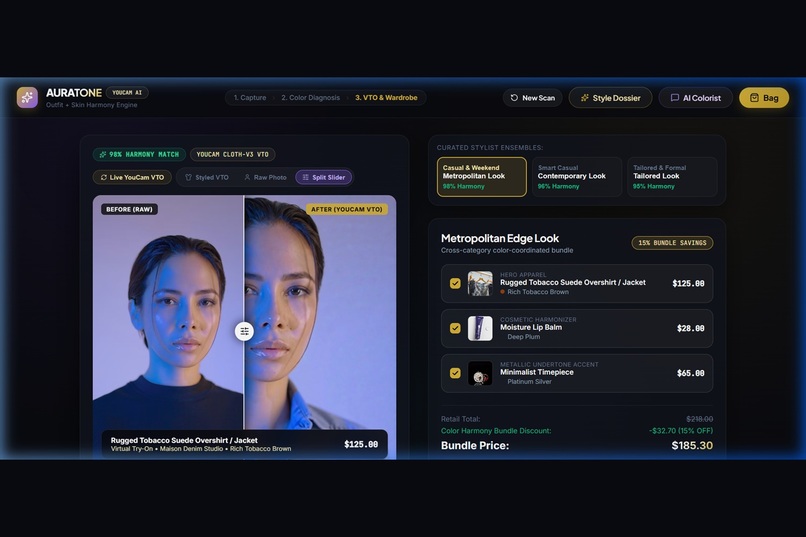Image resolution: width=806 pixels, height=537 pixels.
Task: Go to step 1. Capture
Action: click(250, 98)
